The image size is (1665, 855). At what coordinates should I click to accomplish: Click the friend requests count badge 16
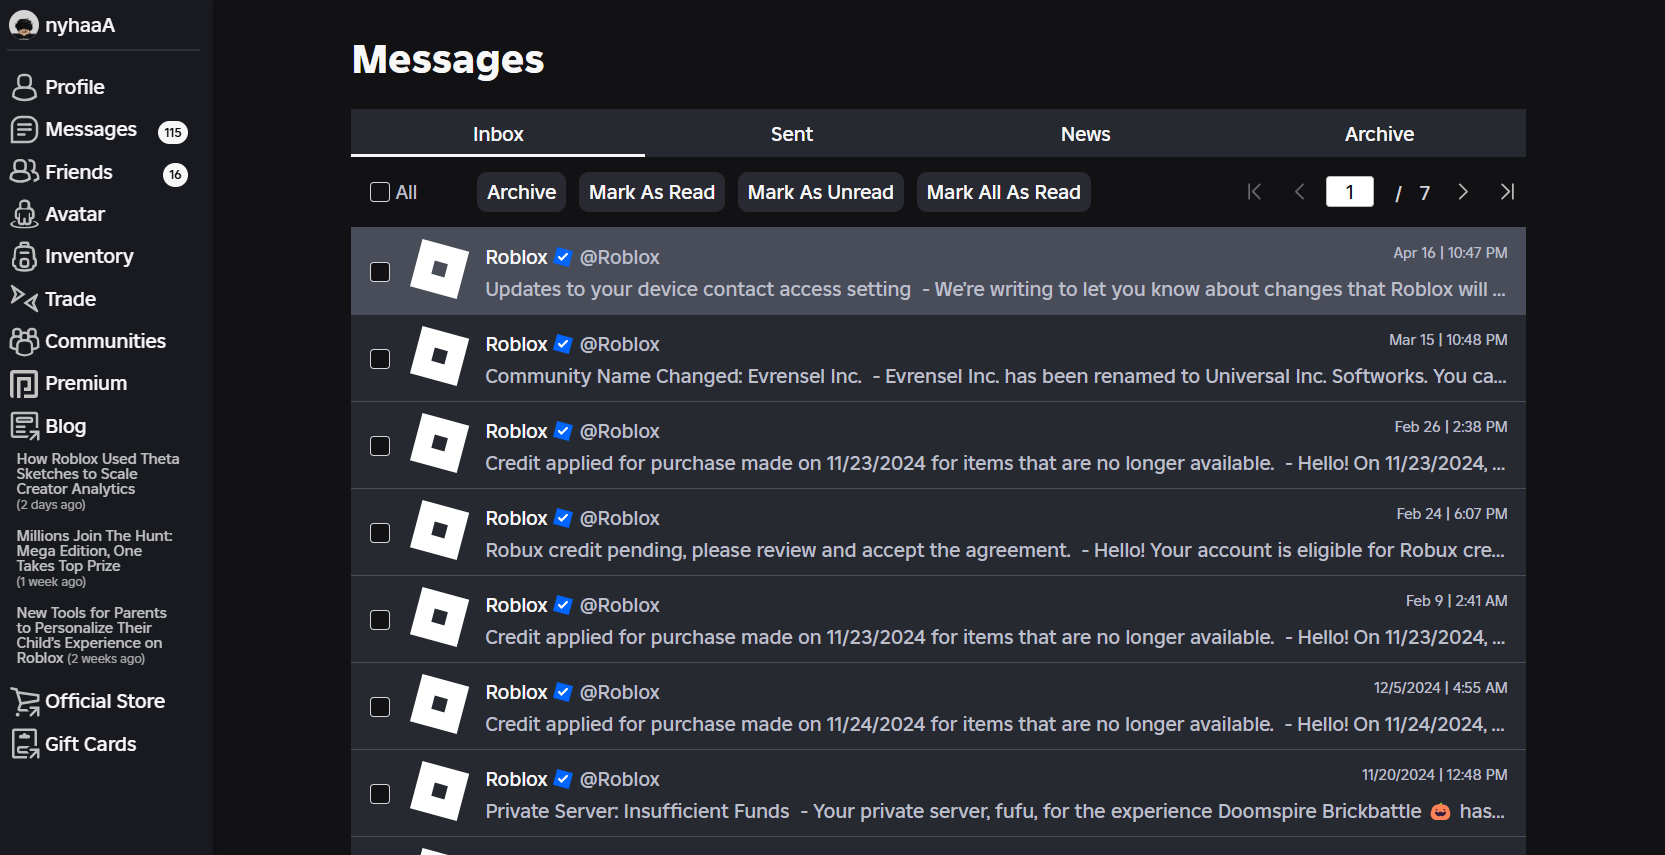pos(175,175)
